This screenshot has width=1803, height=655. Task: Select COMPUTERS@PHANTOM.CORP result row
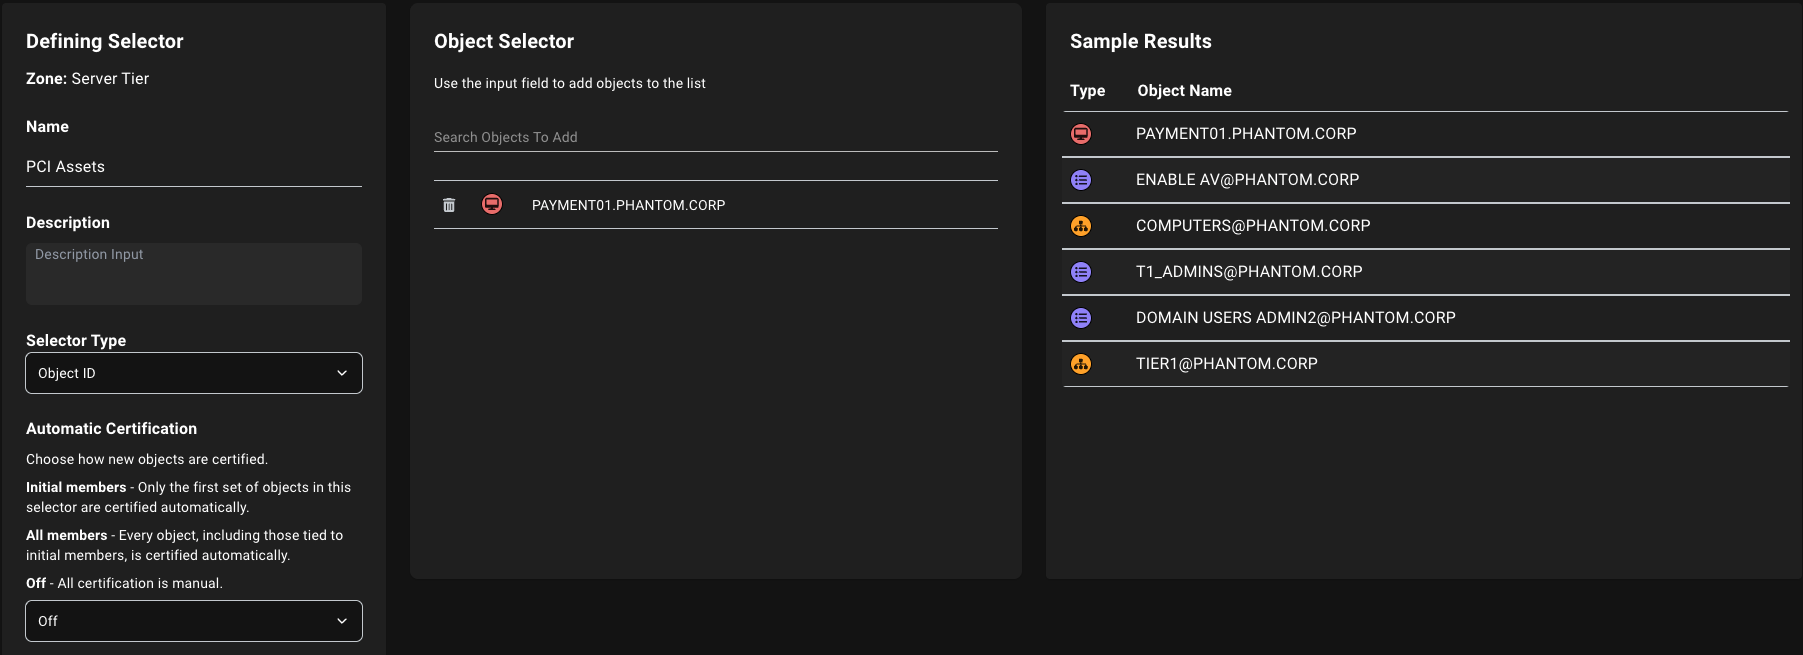click(x=1426, y=226)
